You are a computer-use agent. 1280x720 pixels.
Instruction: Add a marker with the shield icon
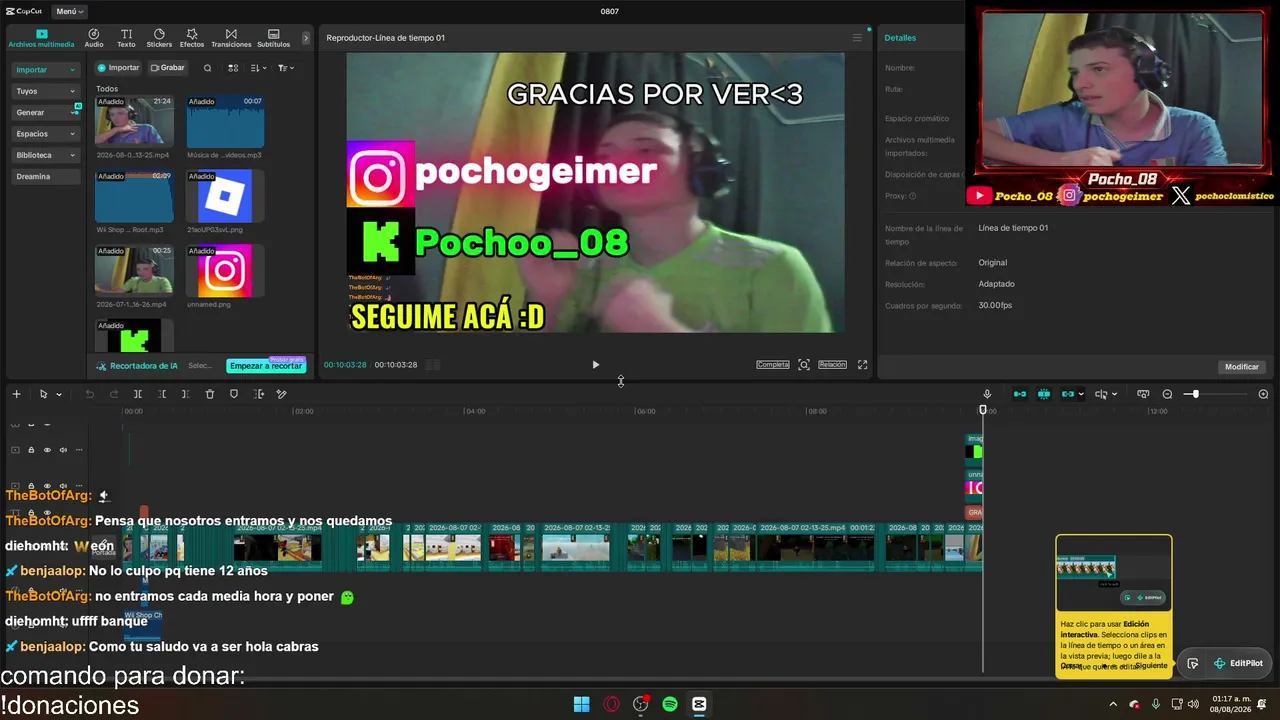click(x=234, y=394)
